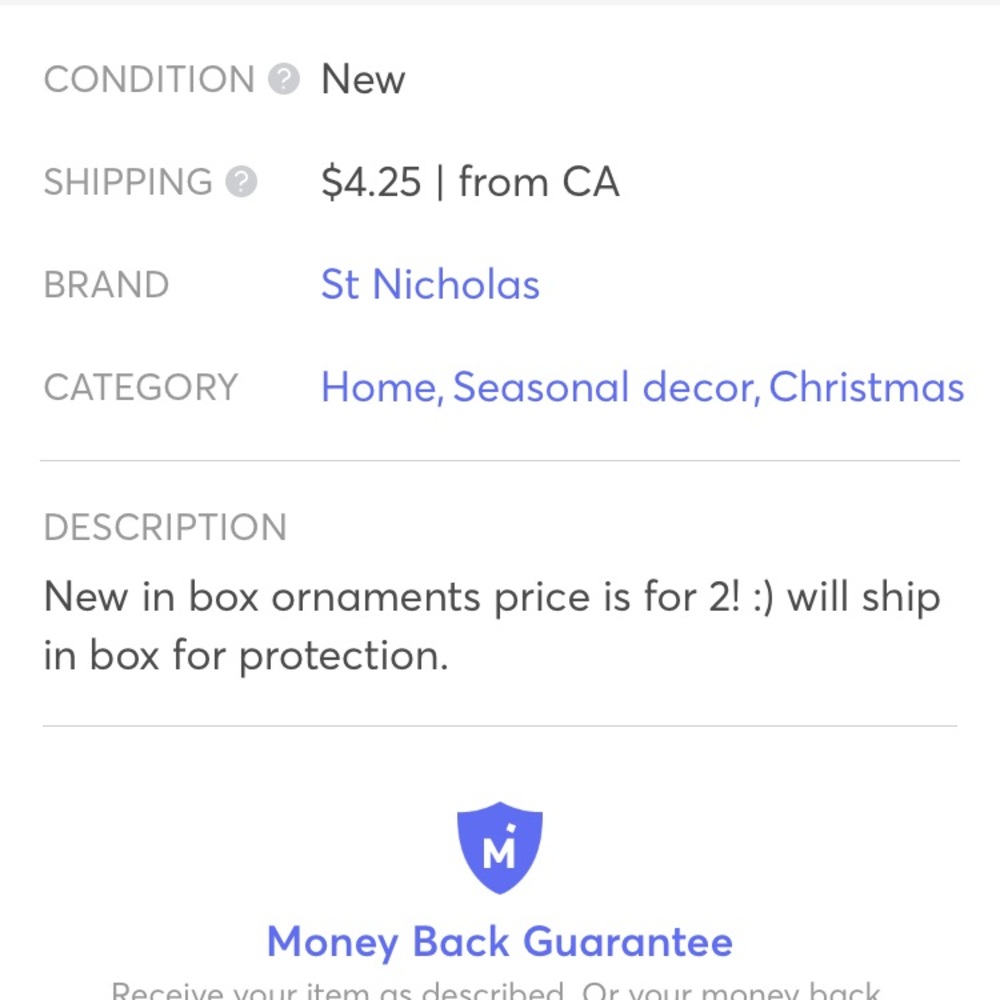Click the CONDITION label text
1000x1000 pixels.
point(149,79)
